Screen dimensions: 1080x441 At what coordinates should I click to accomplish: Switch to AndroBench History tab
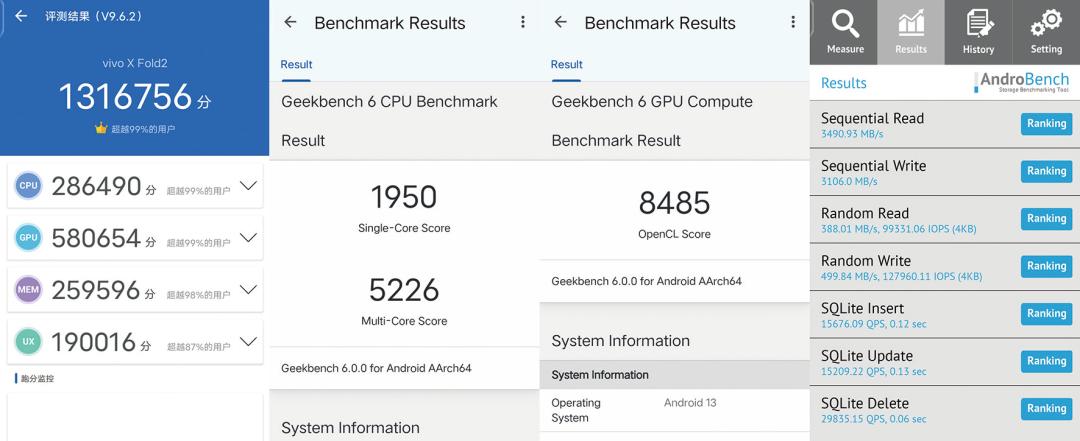(978, 31)
